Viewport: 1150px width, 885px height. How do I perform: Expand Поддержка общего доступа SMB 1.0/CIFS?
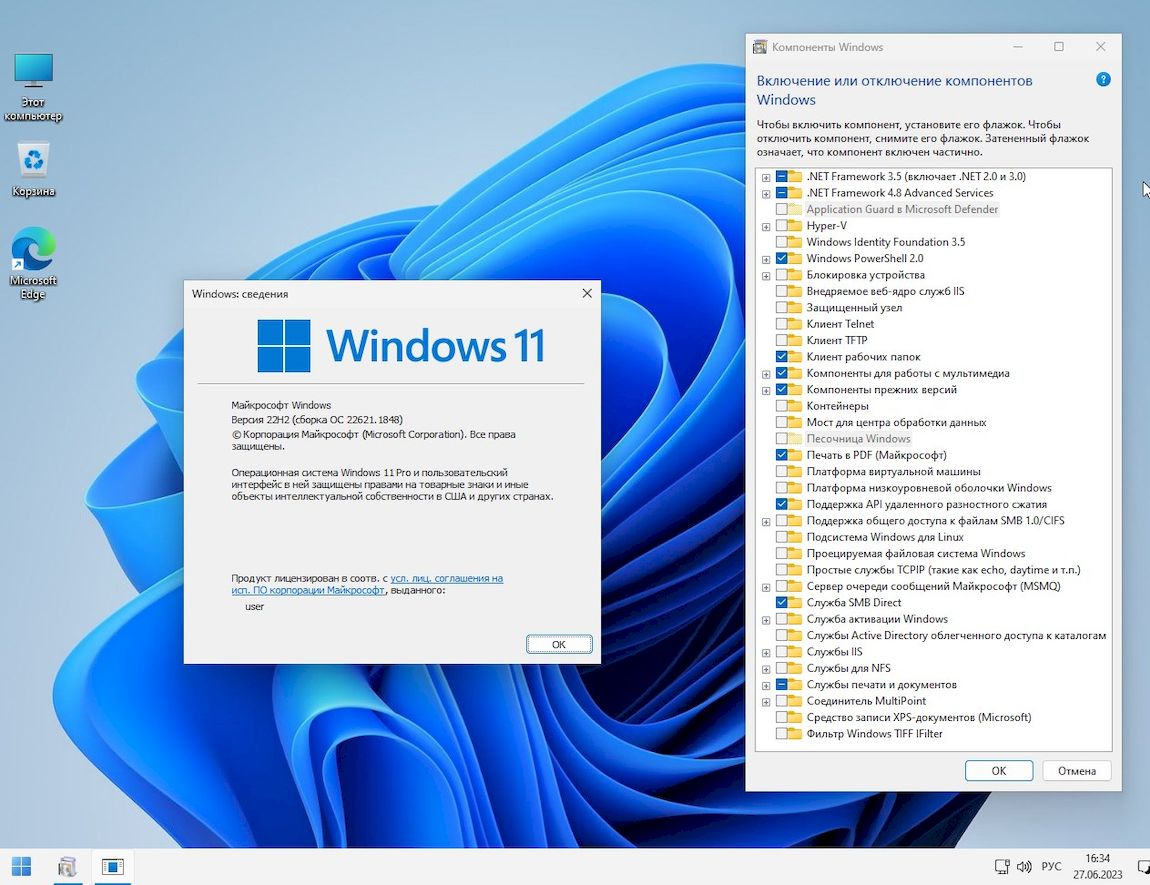pyautogui.click(x=766, y=521)
